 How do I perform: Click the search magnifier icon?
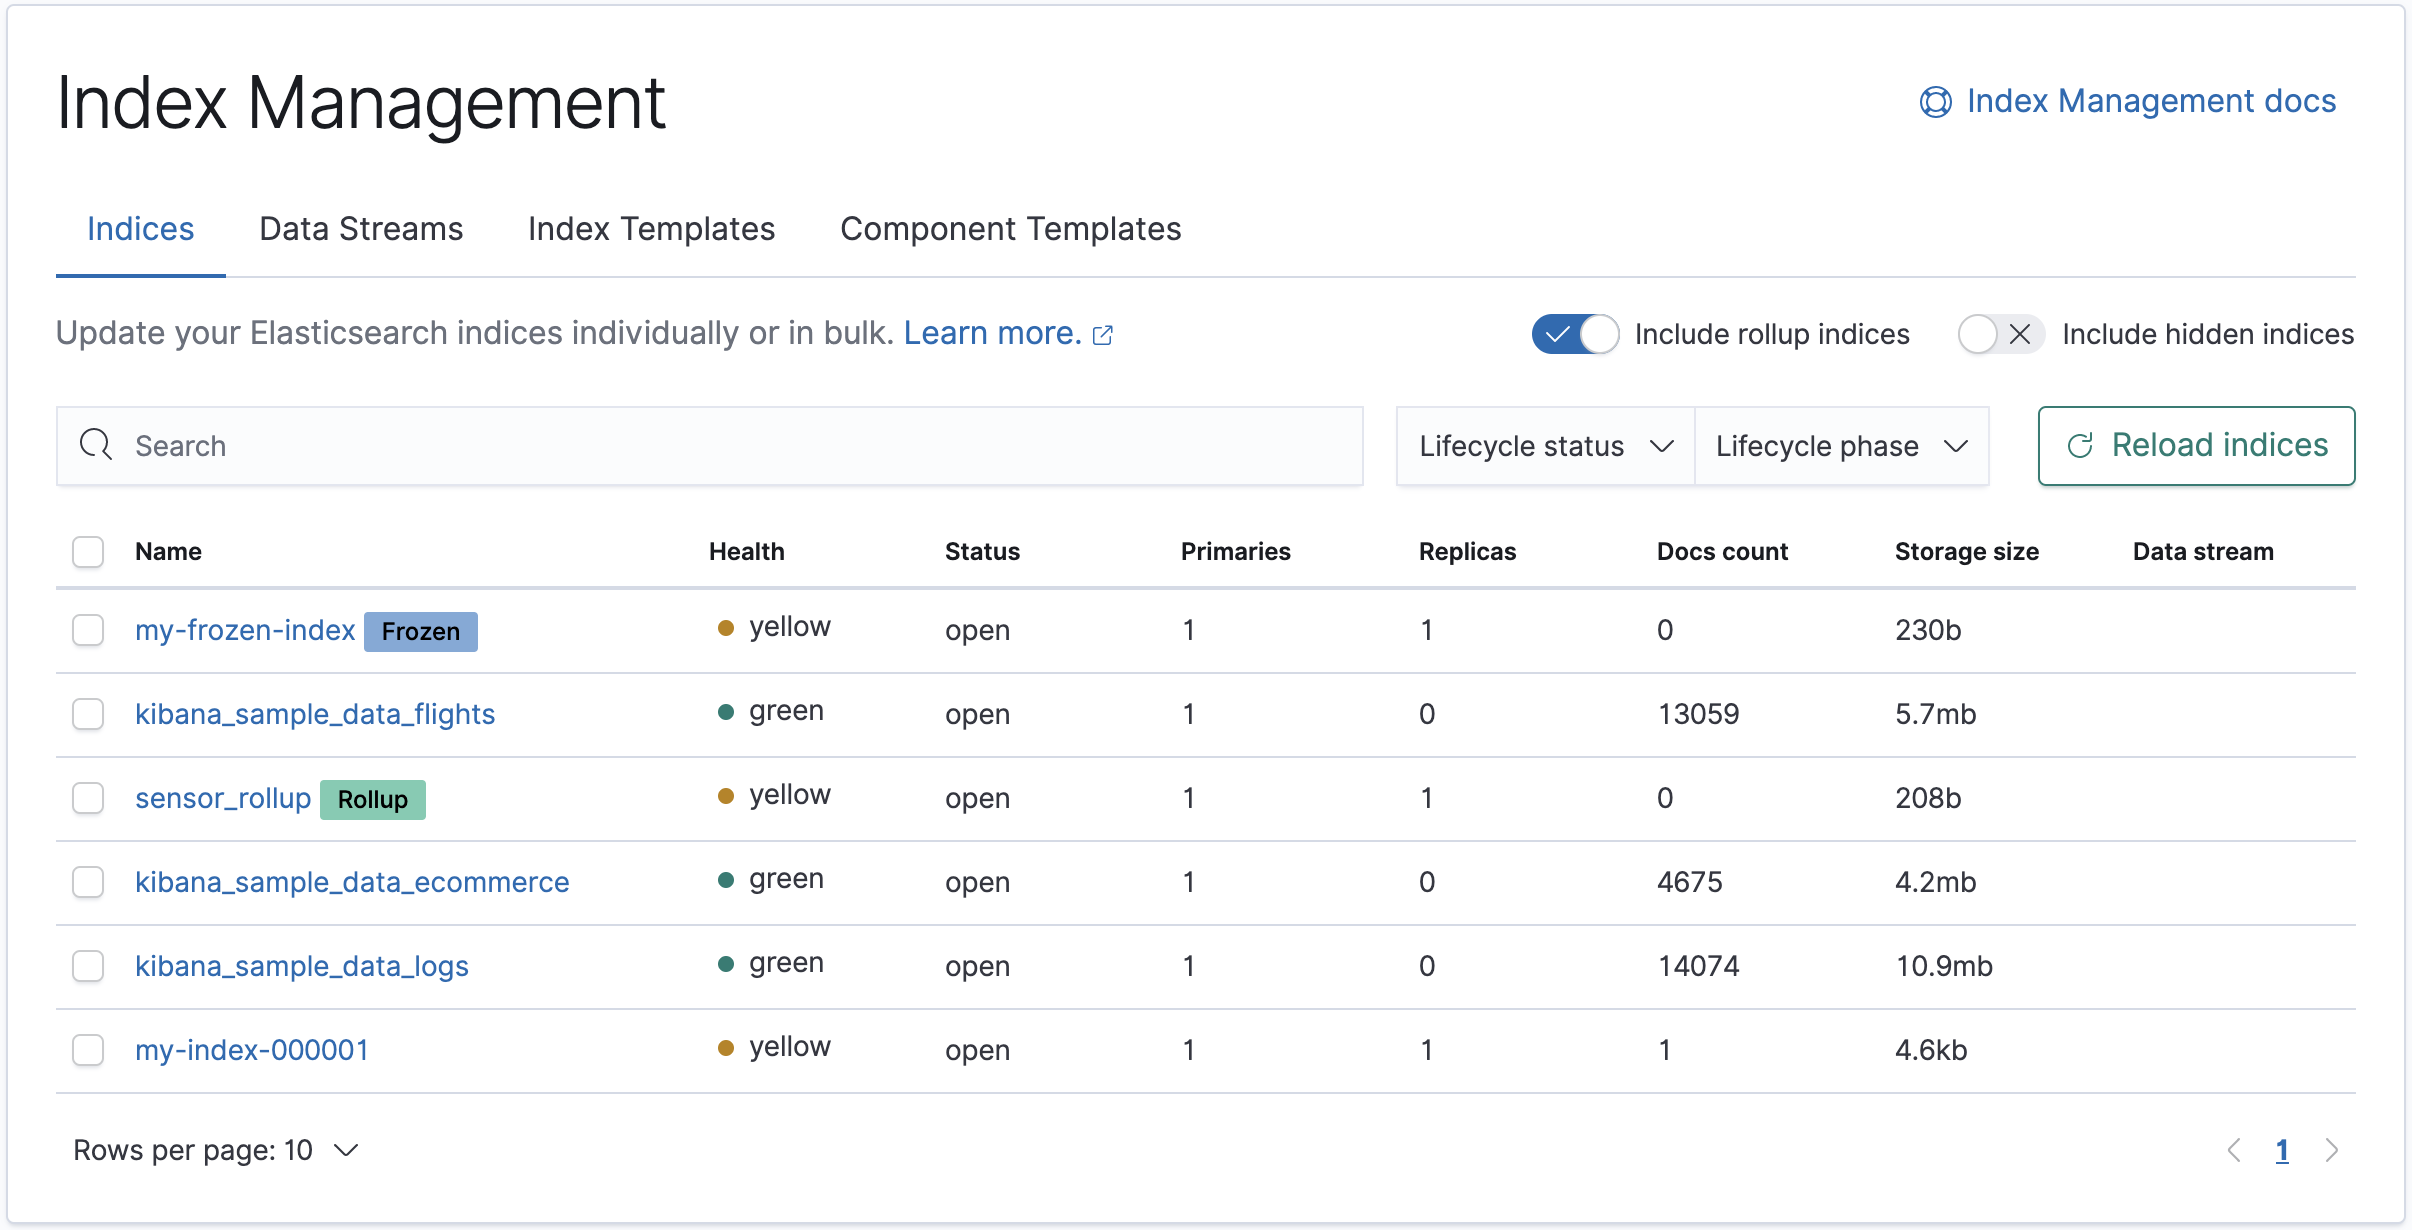[96, 445]
